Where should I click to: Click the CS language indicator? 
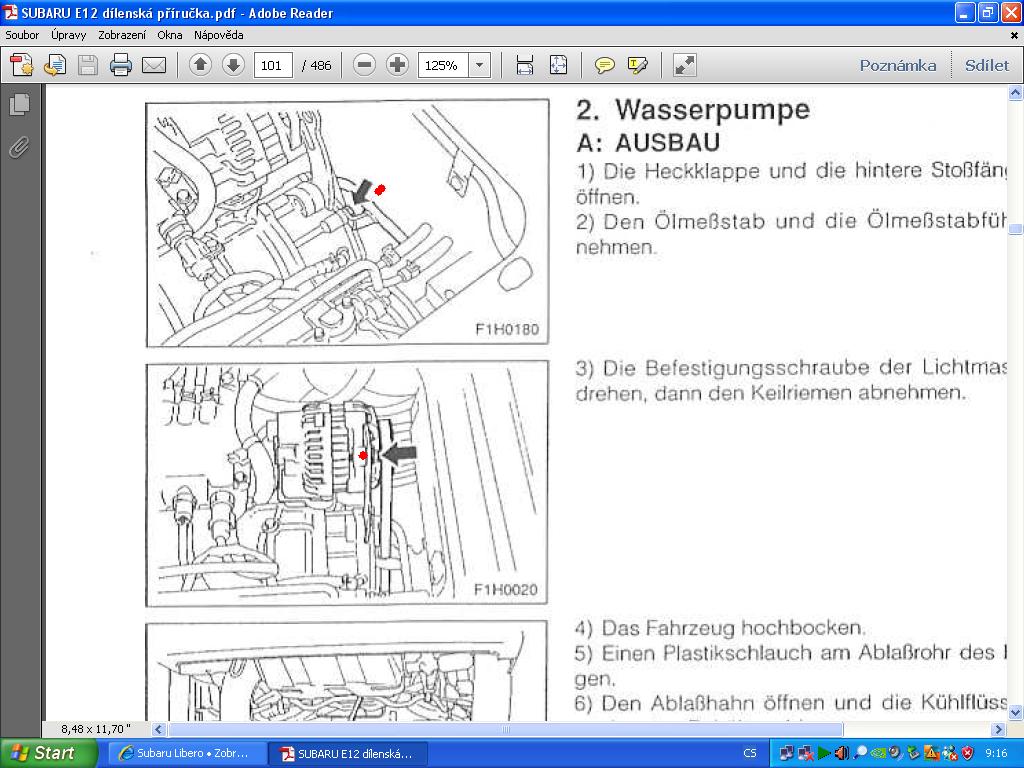click(750, 753)
